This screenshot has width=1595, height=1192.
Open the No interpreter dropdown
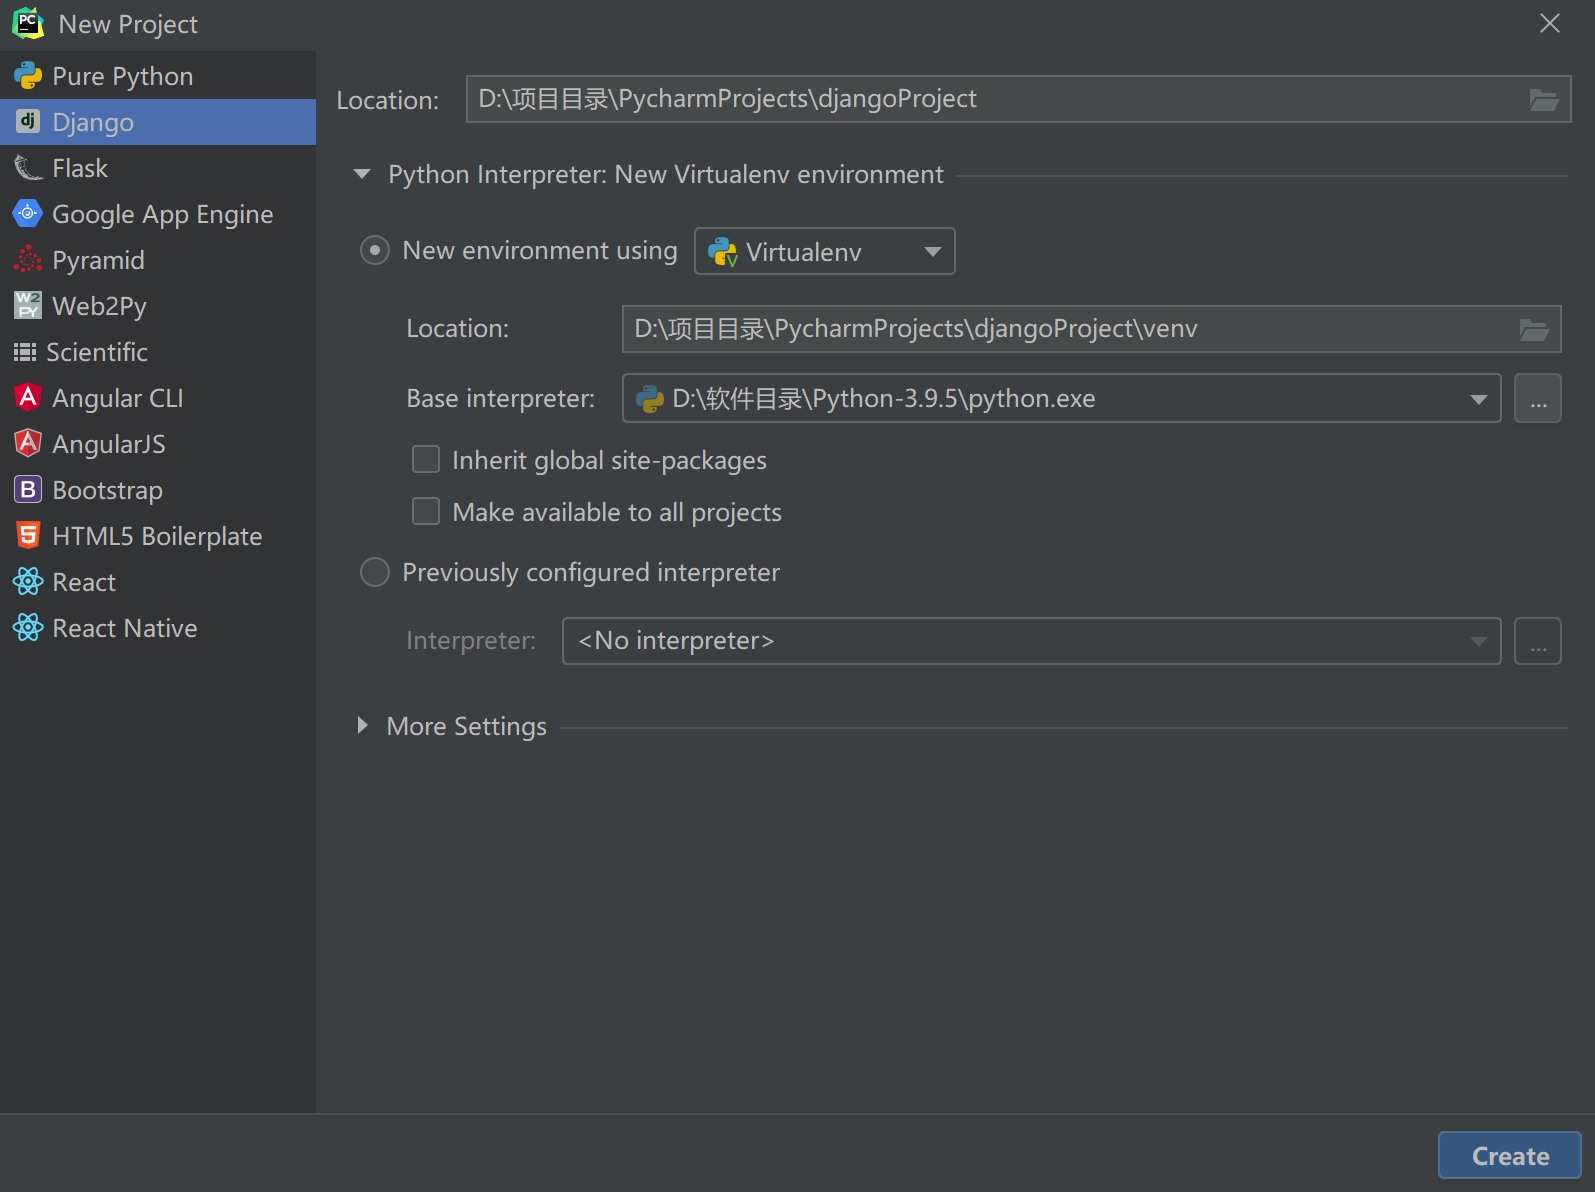[1031, 641]
